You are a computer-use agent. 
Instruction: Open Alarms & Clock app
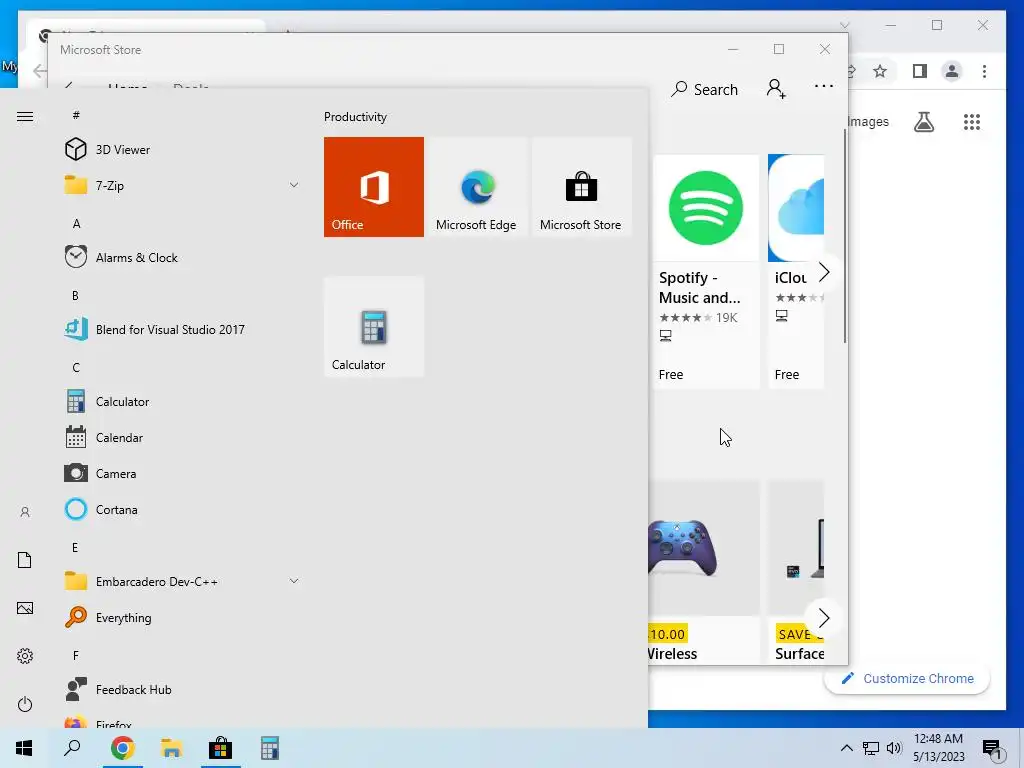(182, 257)
